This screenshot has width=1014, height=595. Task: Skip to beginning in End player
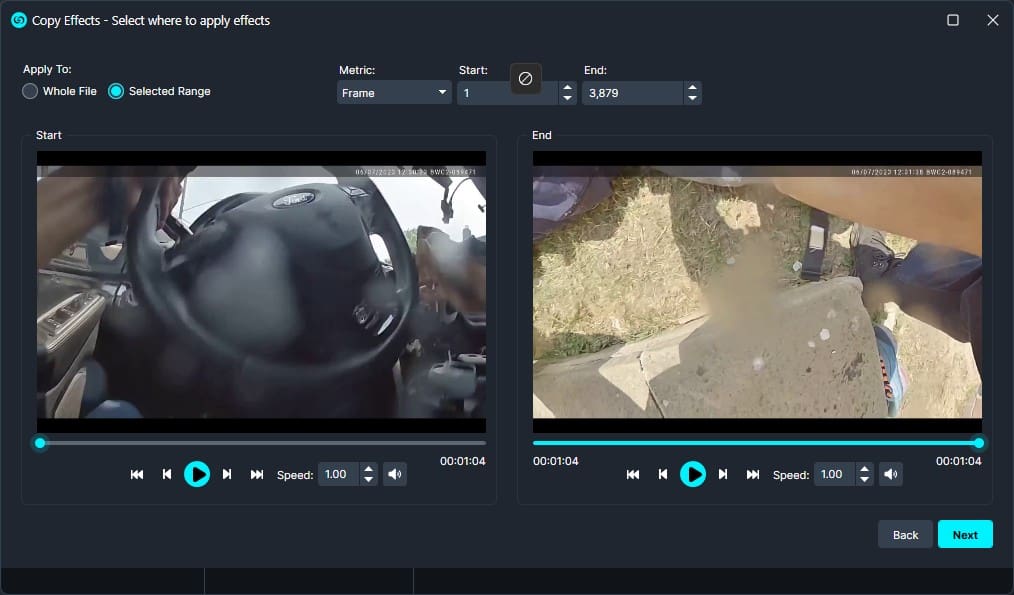pyautogui.click(x=633, y=474)
